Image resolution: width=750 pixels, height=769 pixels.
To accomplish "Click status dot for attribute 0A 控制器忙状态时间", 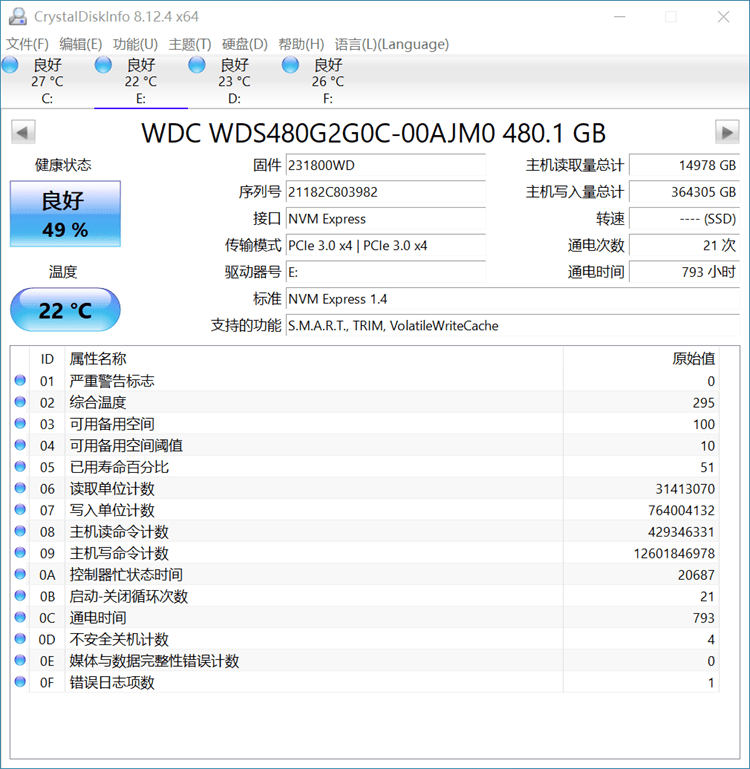I will click(20, 574).
